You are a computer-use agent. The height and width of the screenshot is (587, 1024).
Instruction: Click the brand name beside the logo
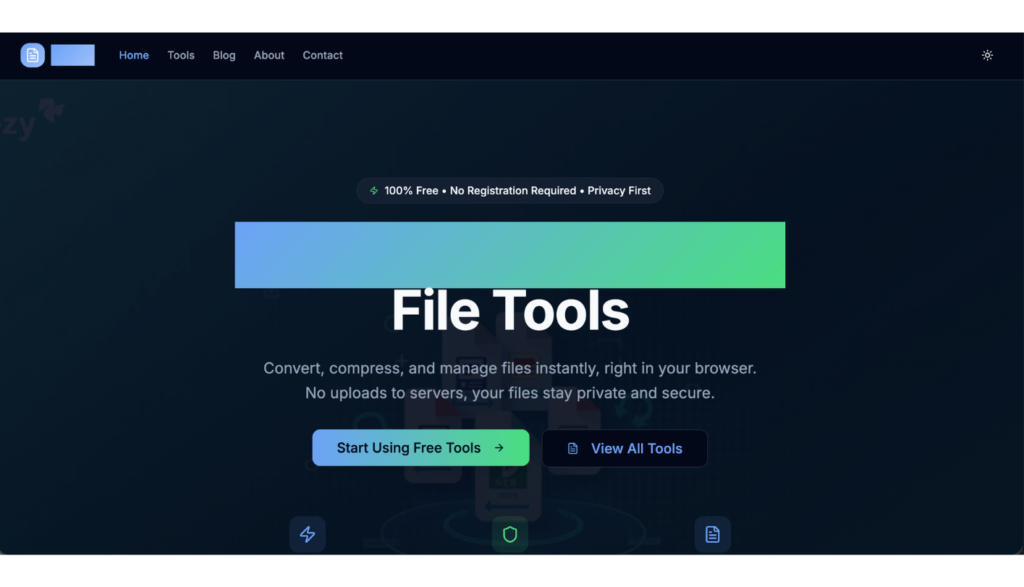pyautogui.click(x=73, y=55)
